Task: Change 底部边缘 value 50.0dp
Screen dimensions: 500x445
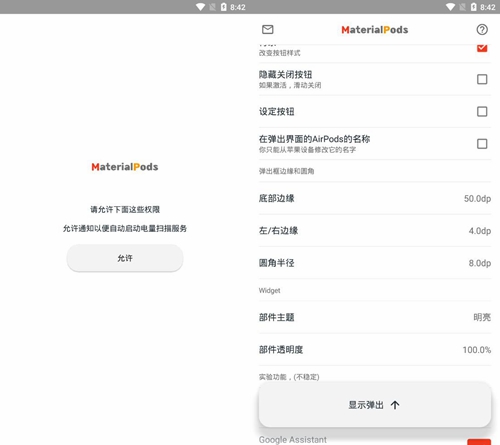Action: [x=477, y=199]
